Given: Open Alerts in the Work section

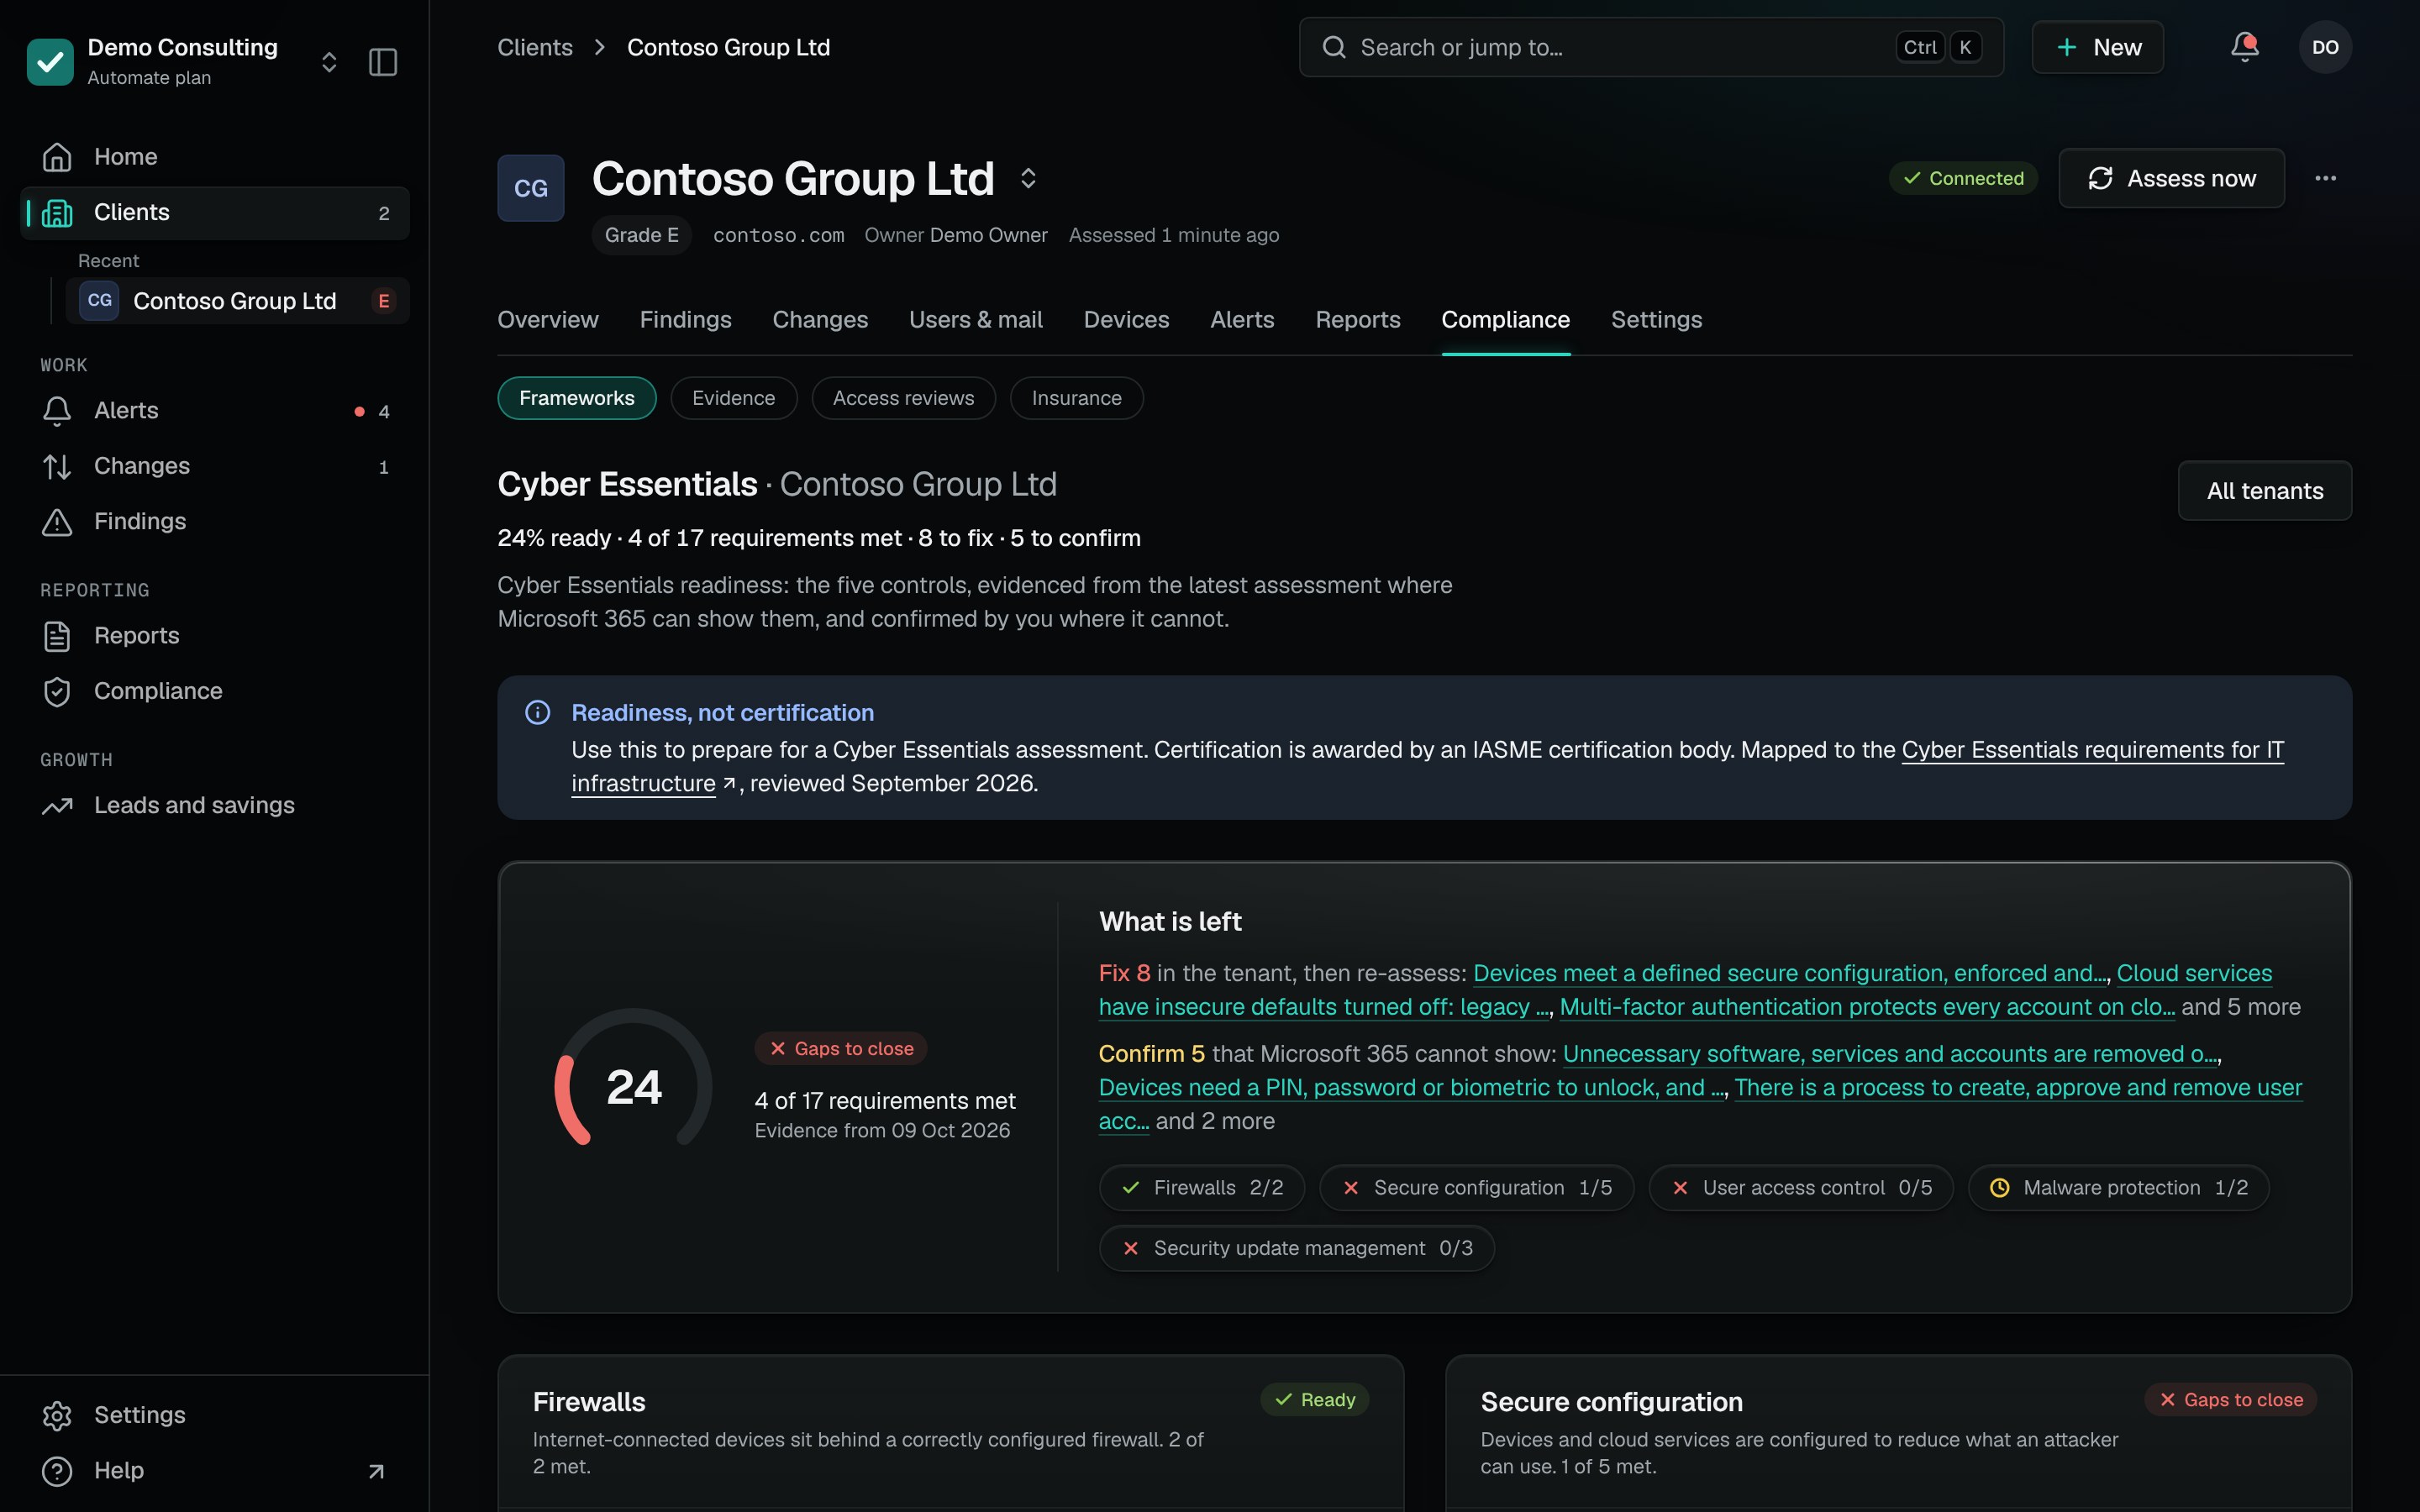Looking at the screenshot, I should pos(215,411).
